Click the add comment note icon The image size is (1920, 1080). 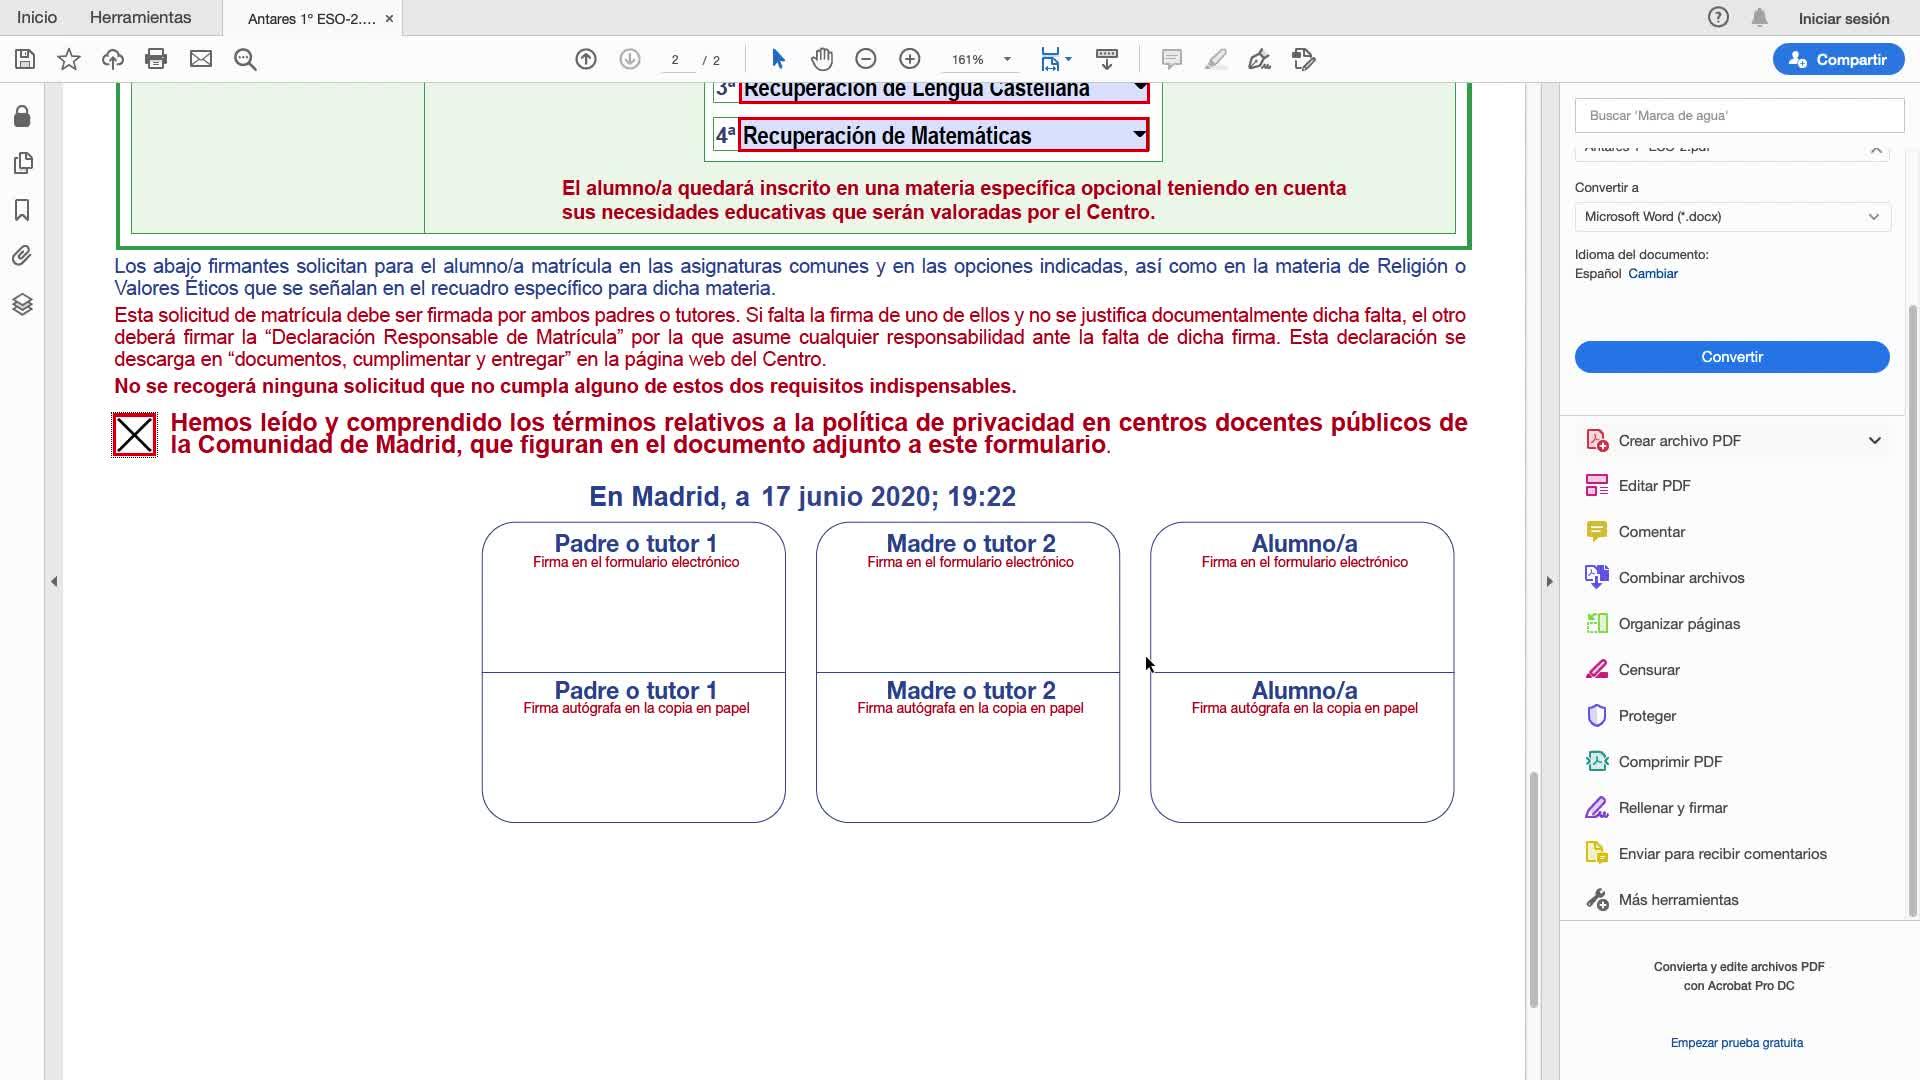(1171, 59)
